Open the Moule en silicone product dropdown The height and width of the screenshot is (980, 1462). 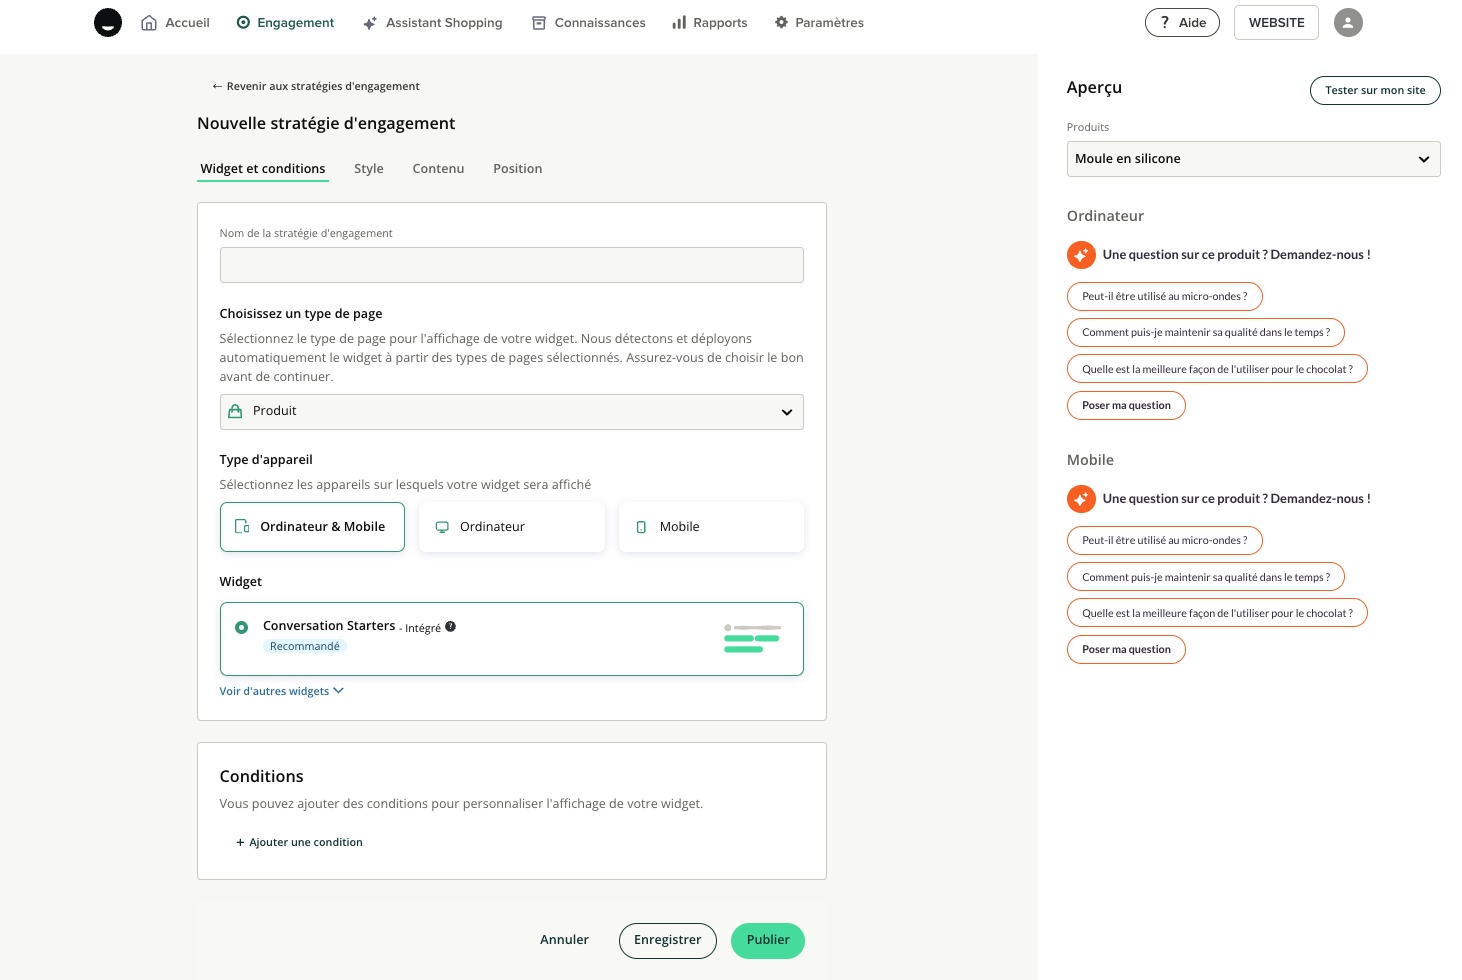click(x=1253, y=159)
